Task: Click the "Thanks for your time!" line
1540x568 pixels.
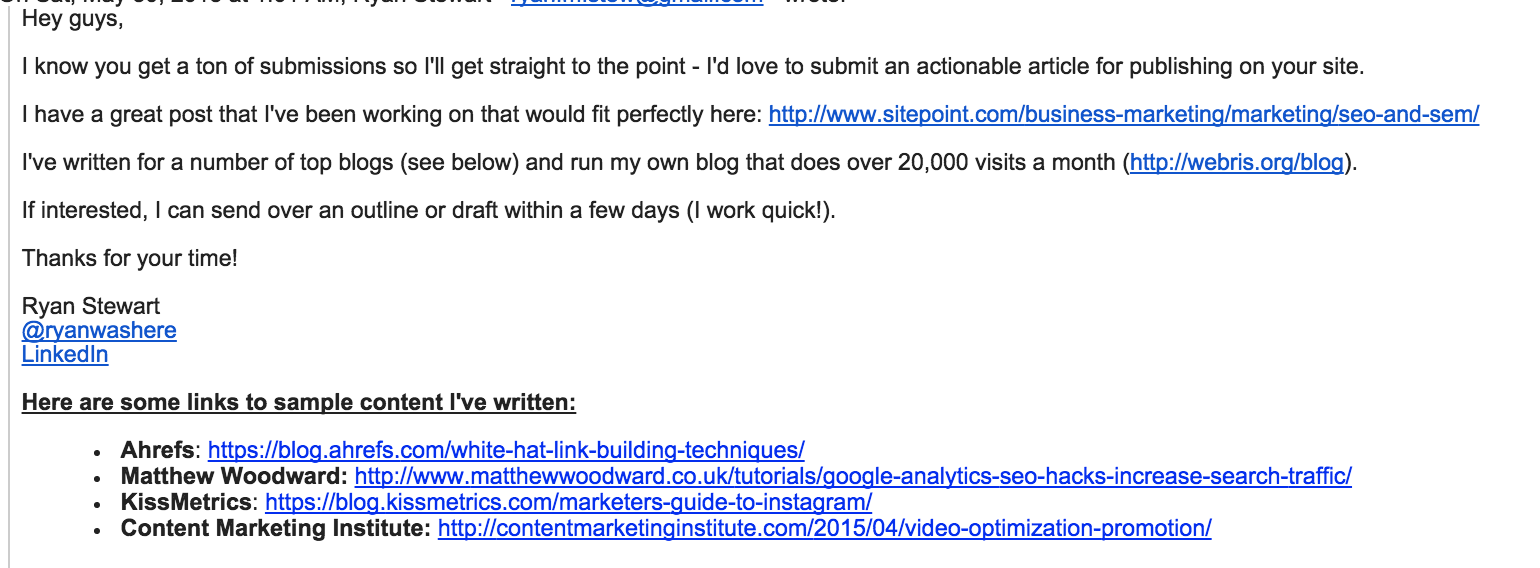Action: [130, 259]
